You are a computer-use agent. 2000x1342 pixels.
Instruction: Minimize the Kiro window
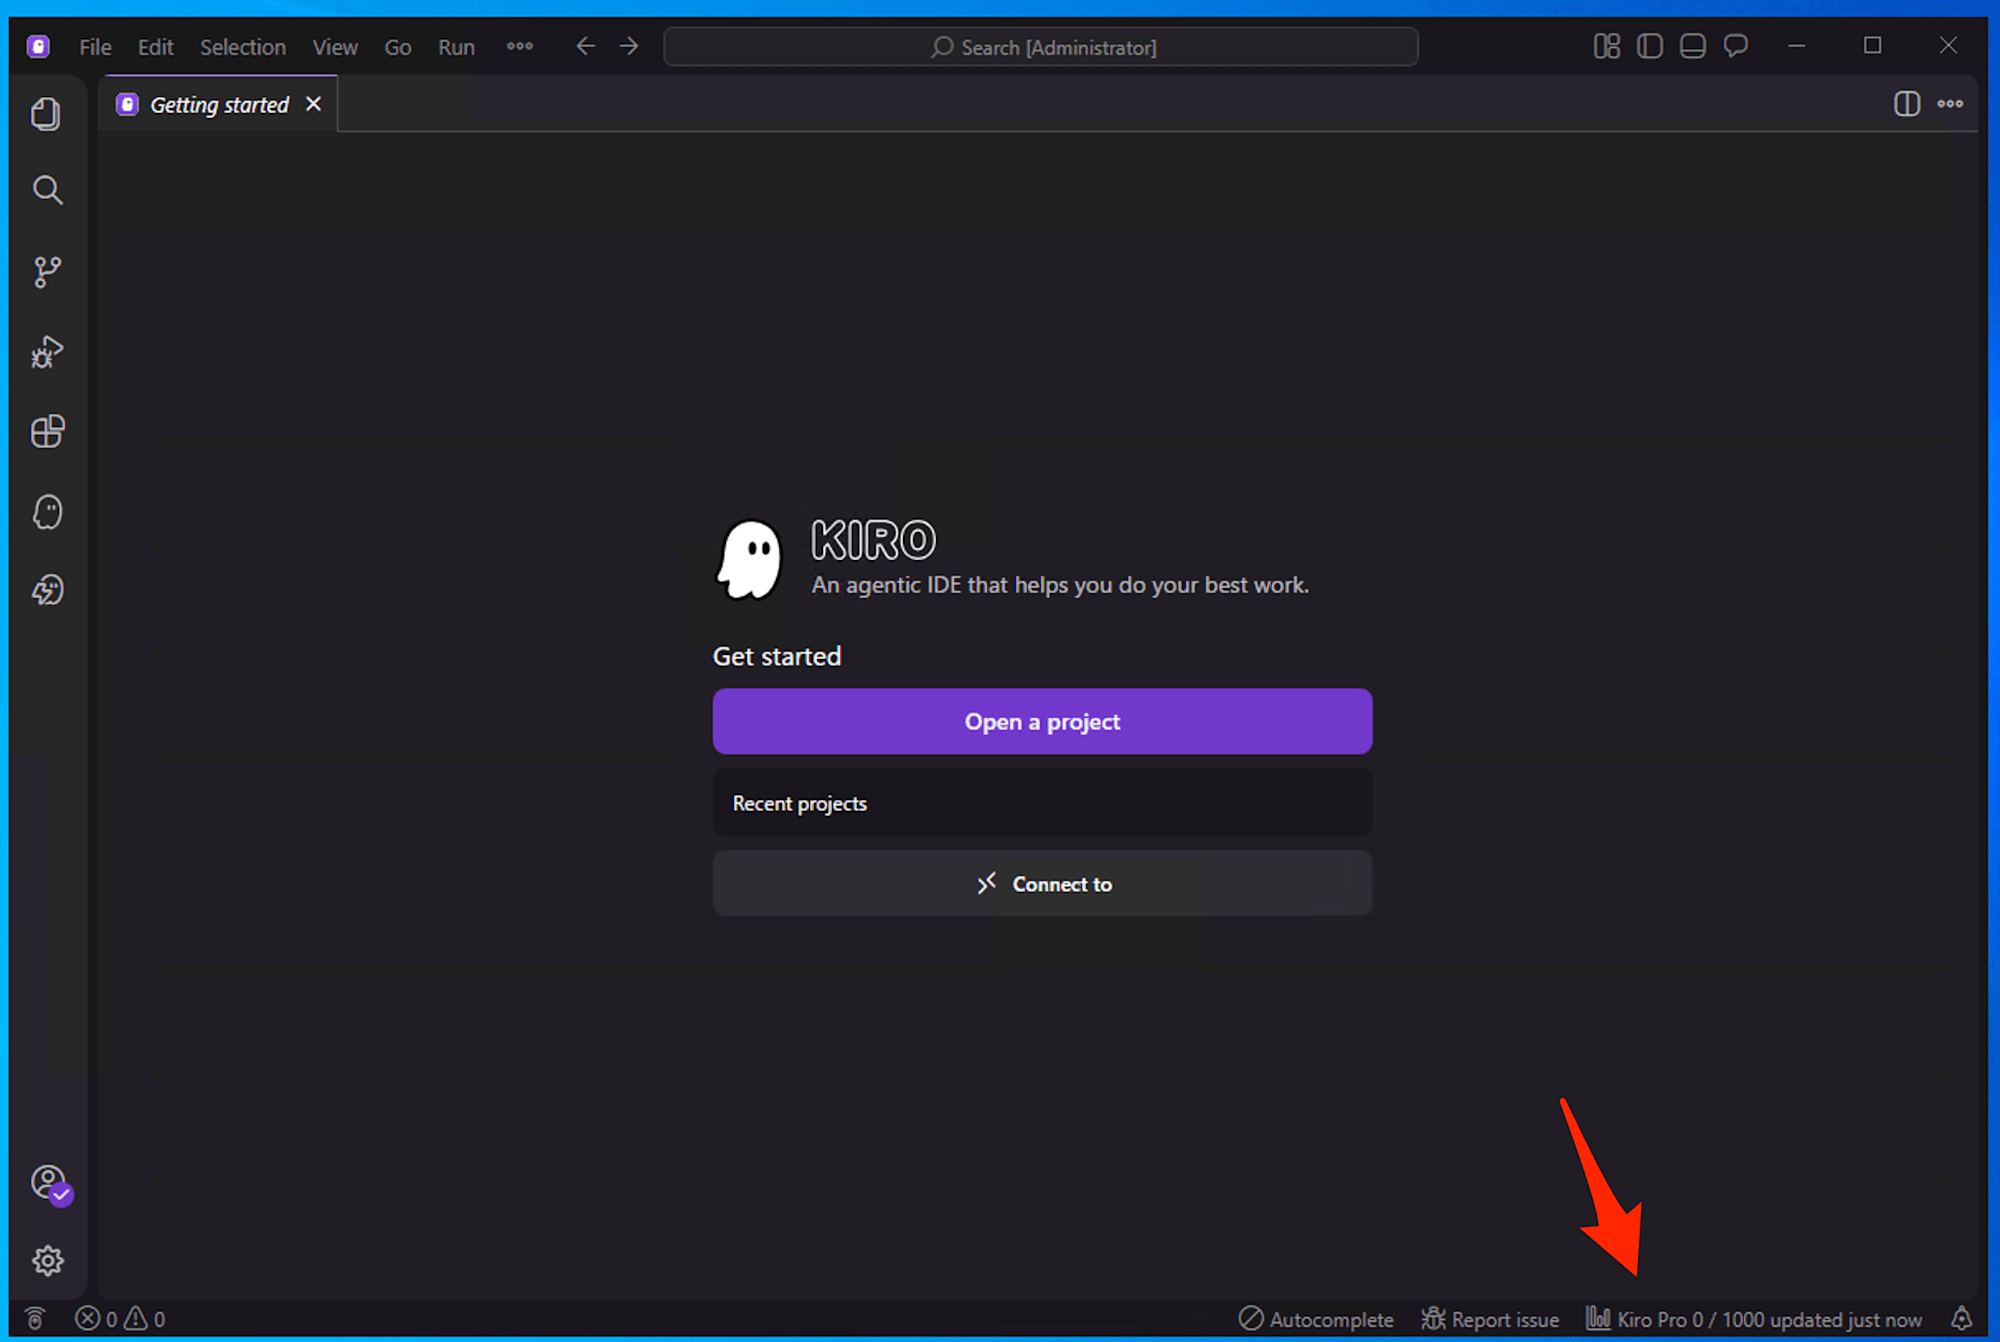tap(1796, 45)
